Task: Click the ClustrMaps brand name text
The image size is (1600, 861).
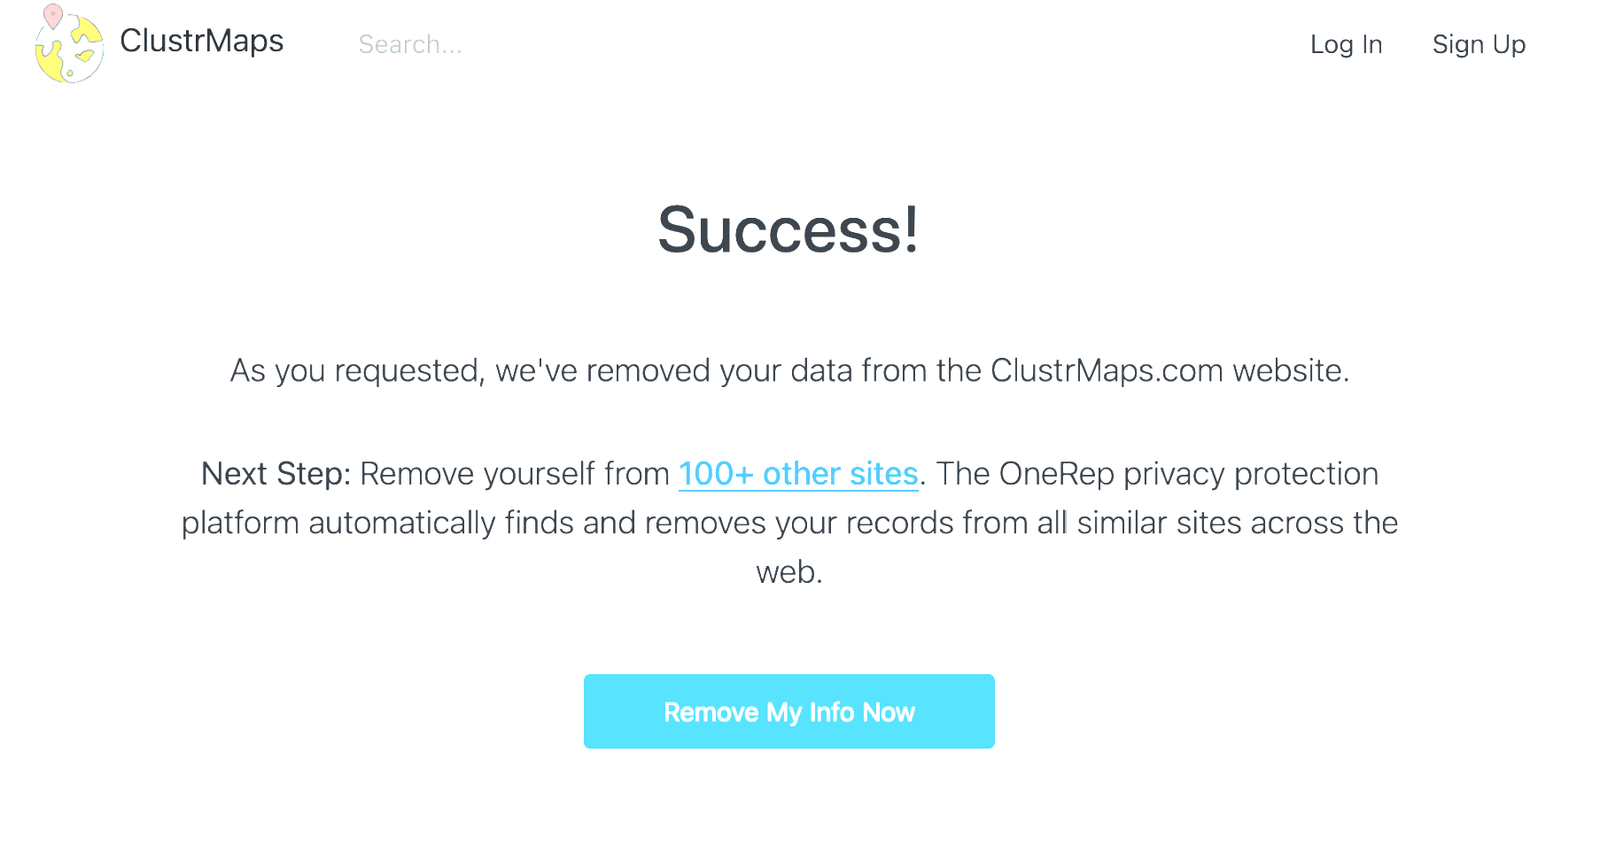Action: coord(201,41)
